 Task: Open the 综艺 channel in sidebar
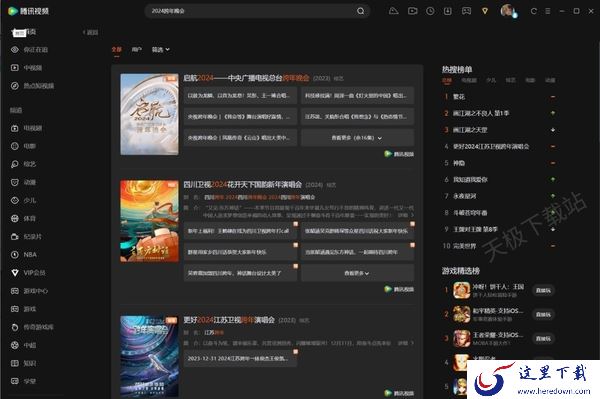(23, 164)
